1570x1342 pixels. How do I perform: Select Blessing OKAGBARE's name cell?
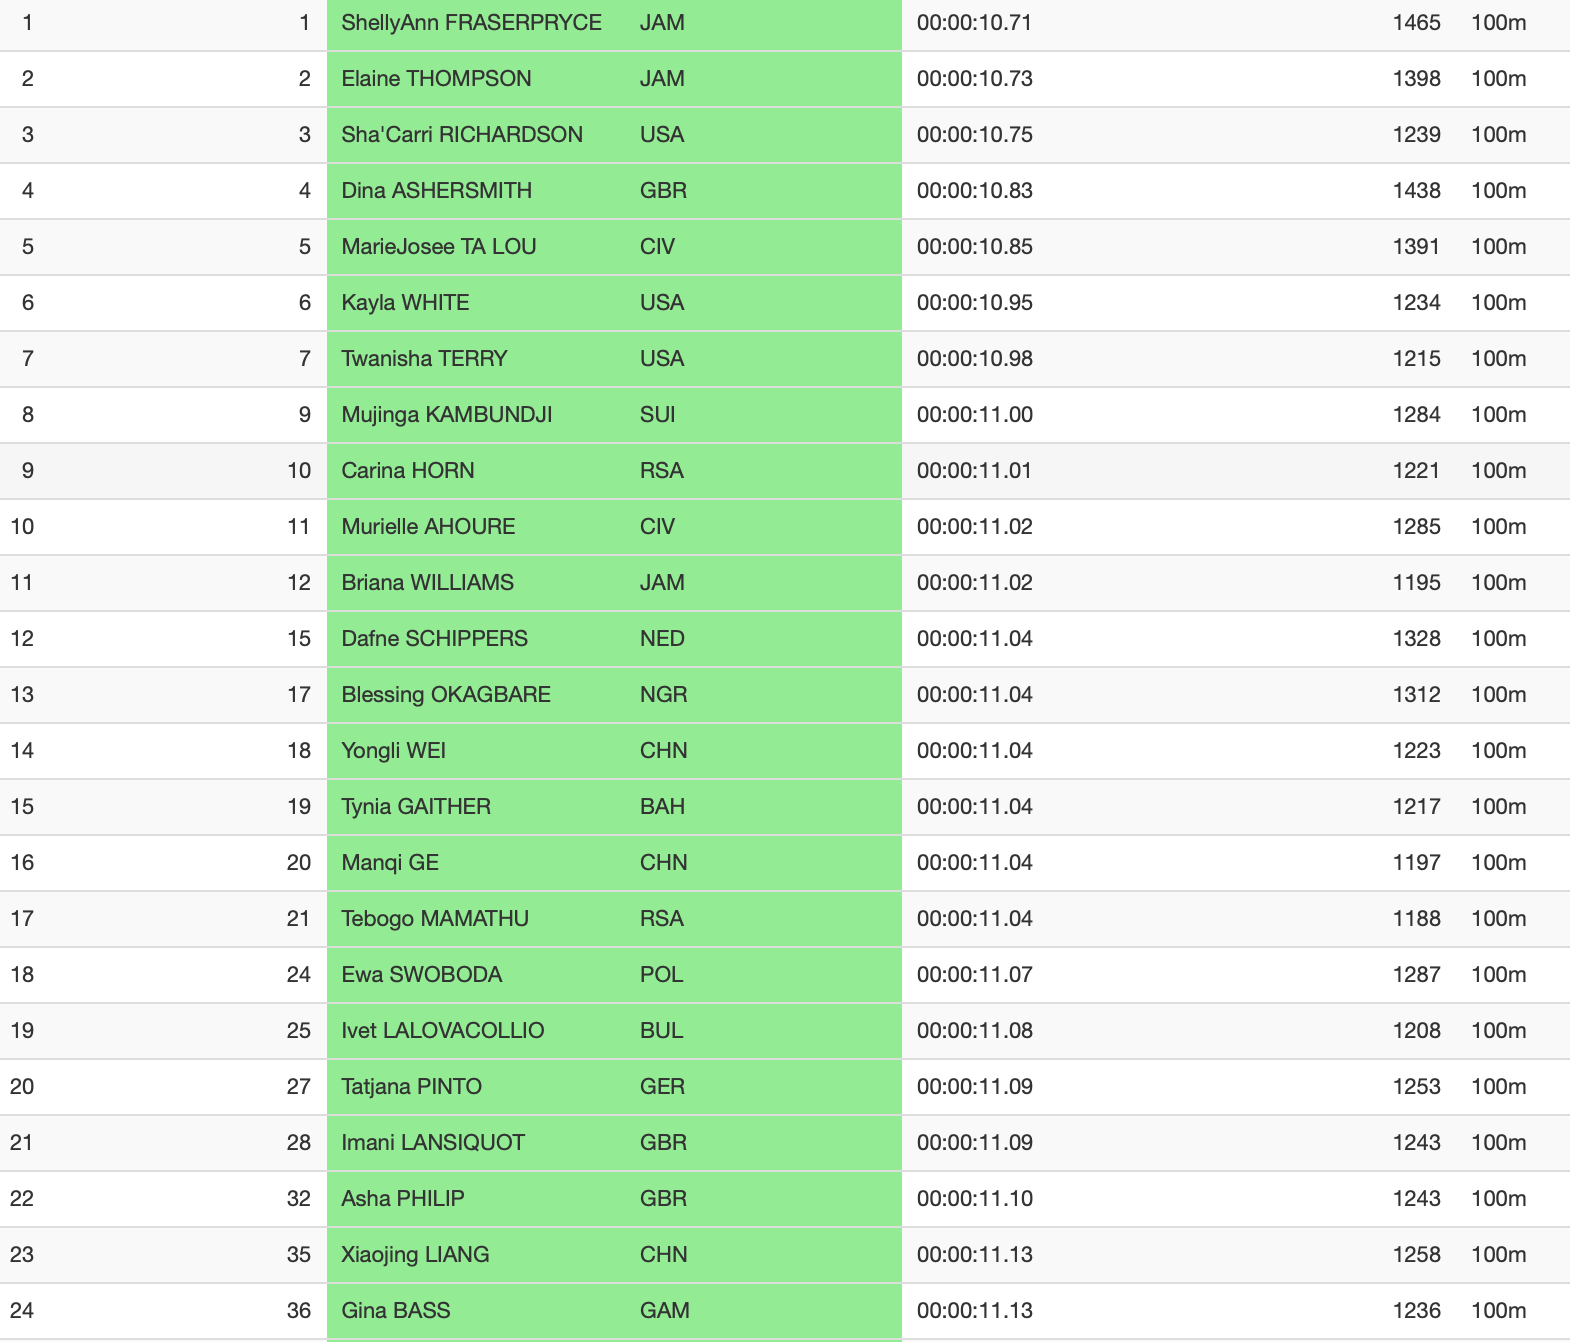coord(446,695)
